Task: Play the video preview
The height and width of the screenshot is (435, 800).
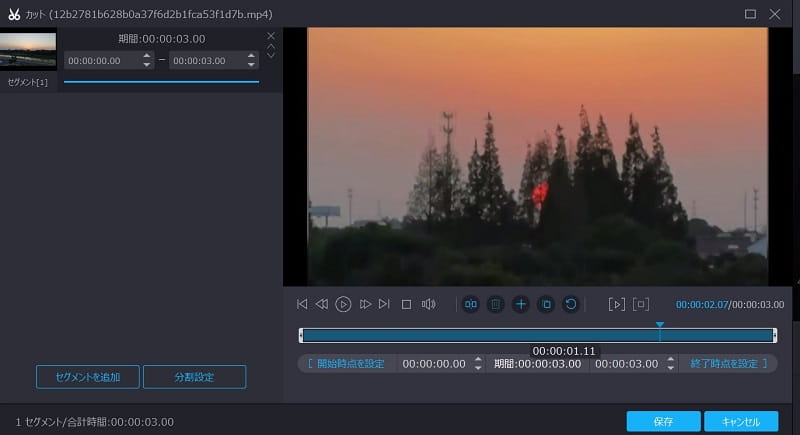Action: pos(343,304)
